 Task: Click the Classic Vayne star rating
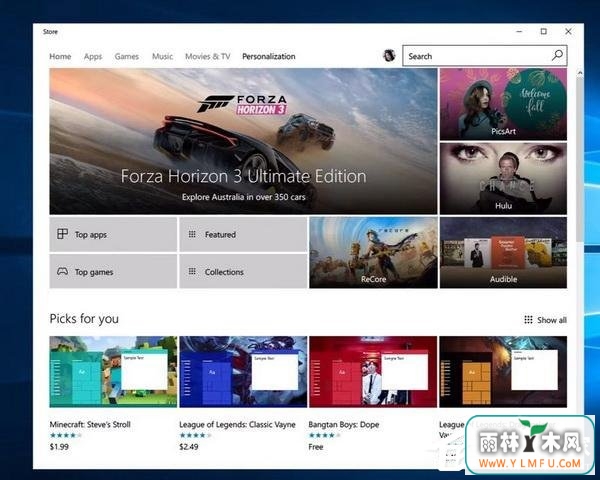click(195, 435)
